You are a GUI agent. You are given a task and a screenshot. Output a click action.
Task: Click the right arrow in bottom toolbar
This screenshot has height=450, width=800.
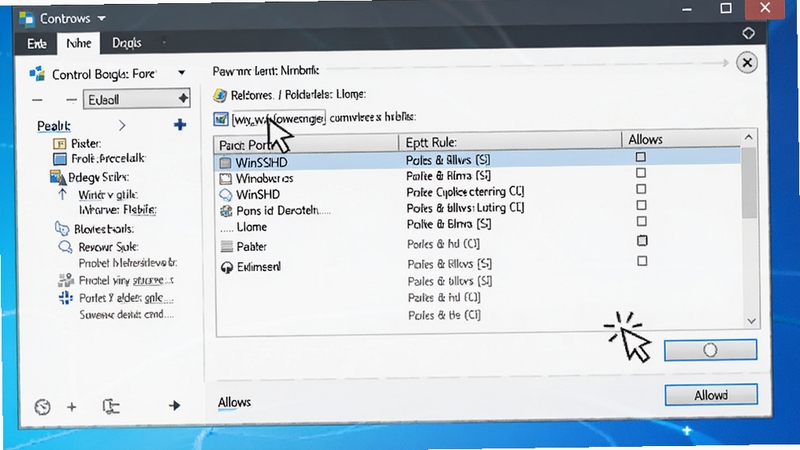(174, 406)
